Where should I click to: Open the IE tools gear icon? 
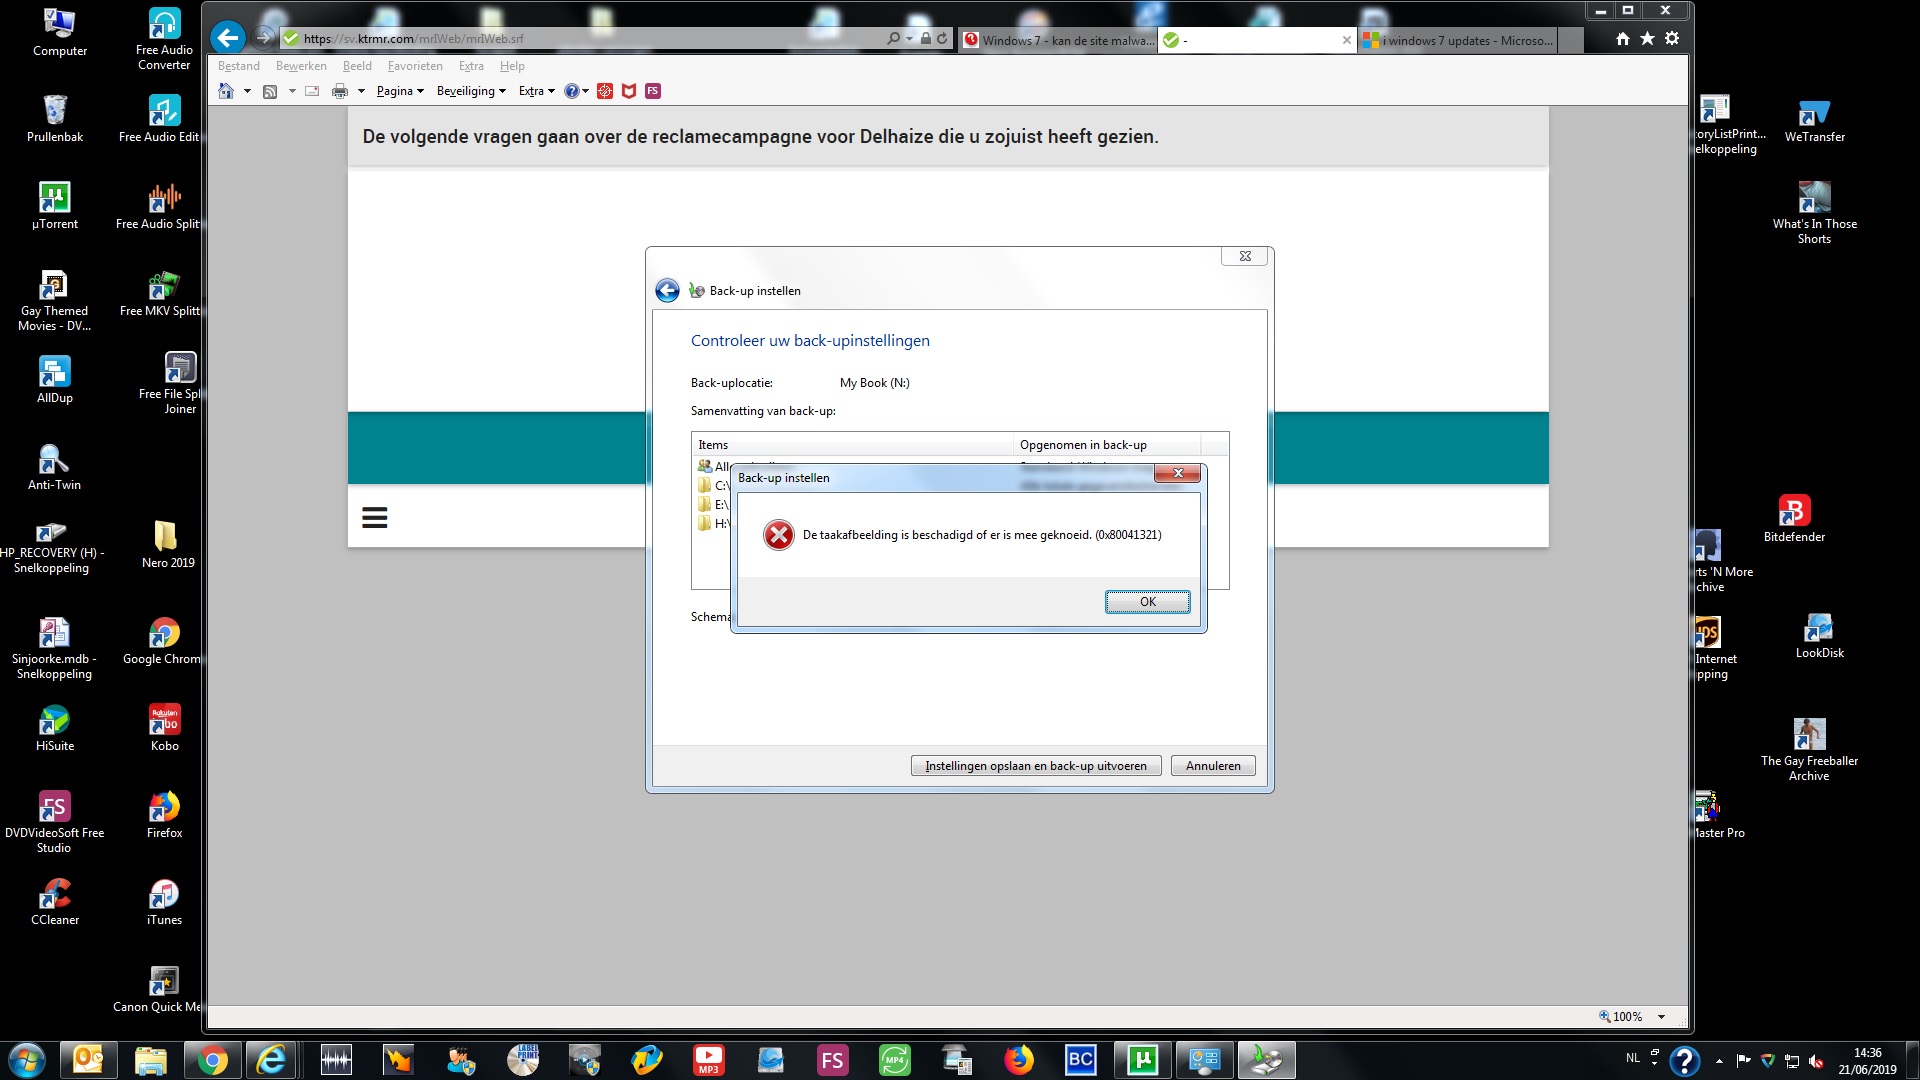click(1672, 38)
